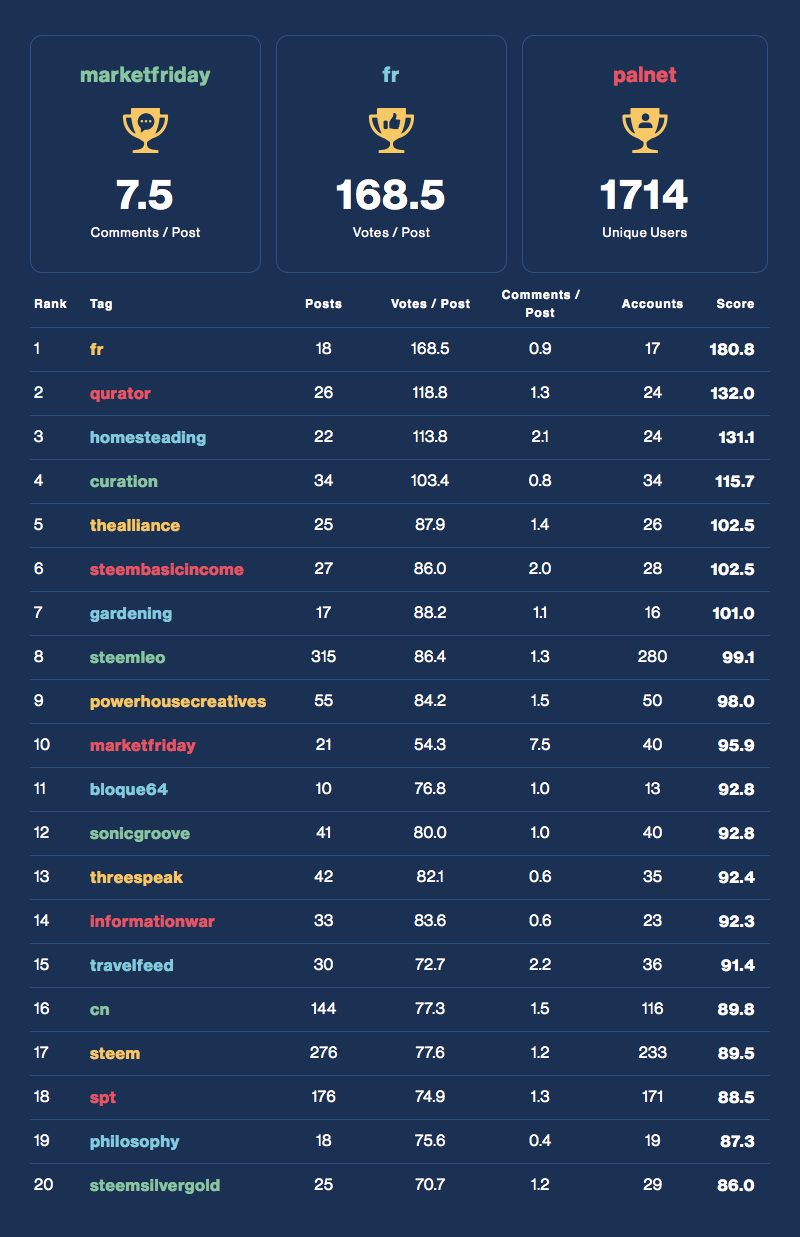Open the bloque64 tag
Image resolution: width=800 pixels, height=1237 pixels.
click(x=129, y=789)
